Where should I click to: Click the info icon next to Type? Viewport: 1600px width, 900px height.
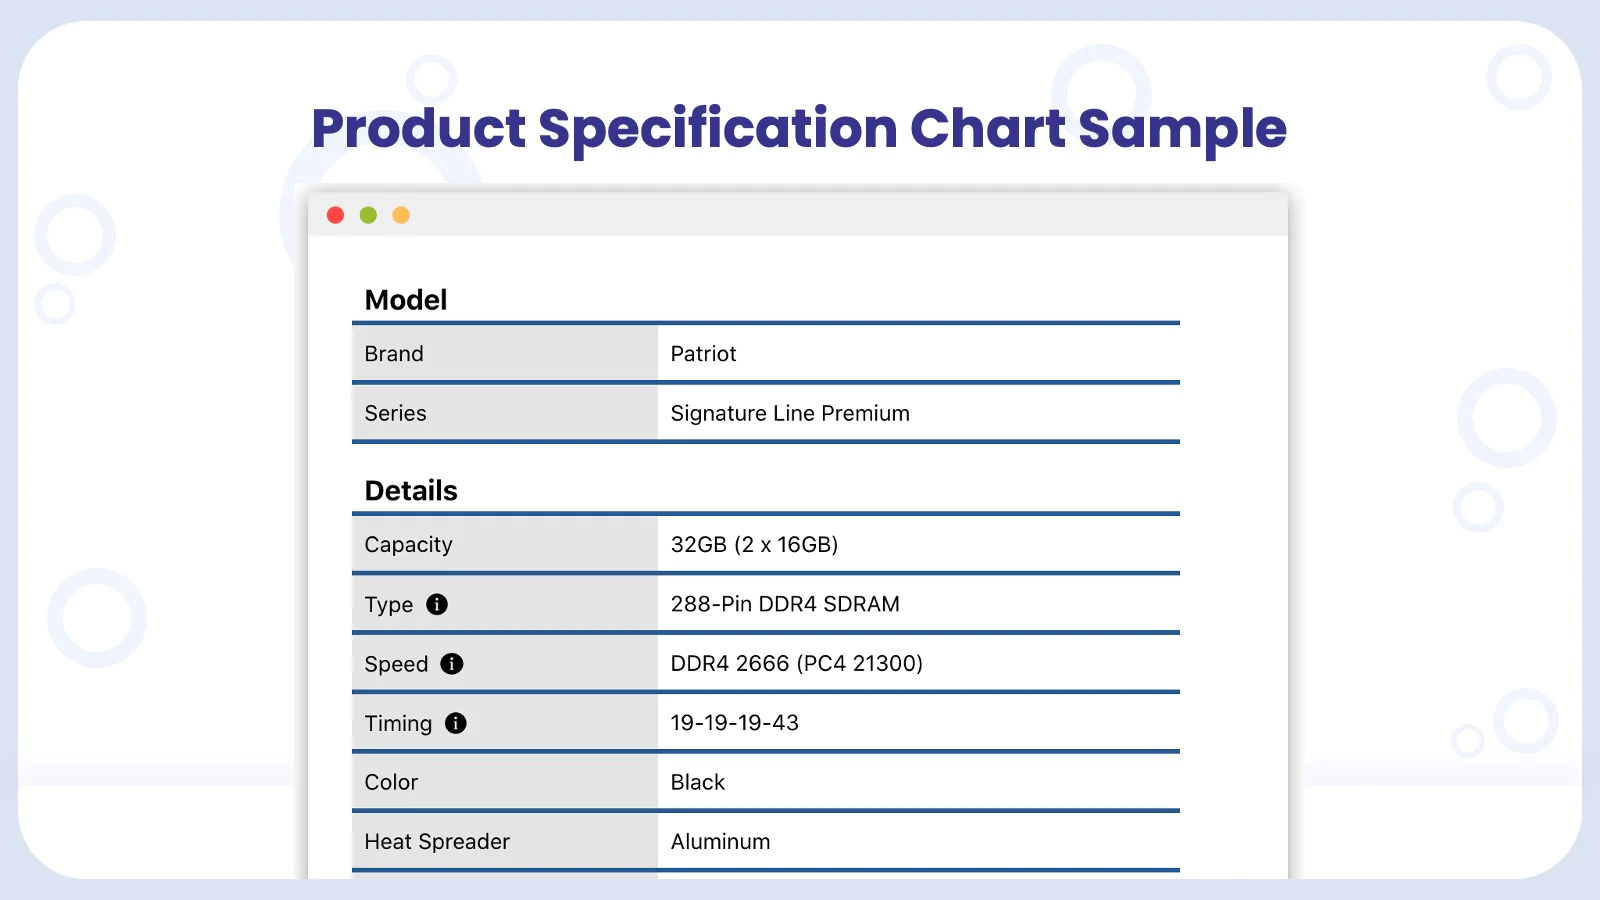point(437,604)
